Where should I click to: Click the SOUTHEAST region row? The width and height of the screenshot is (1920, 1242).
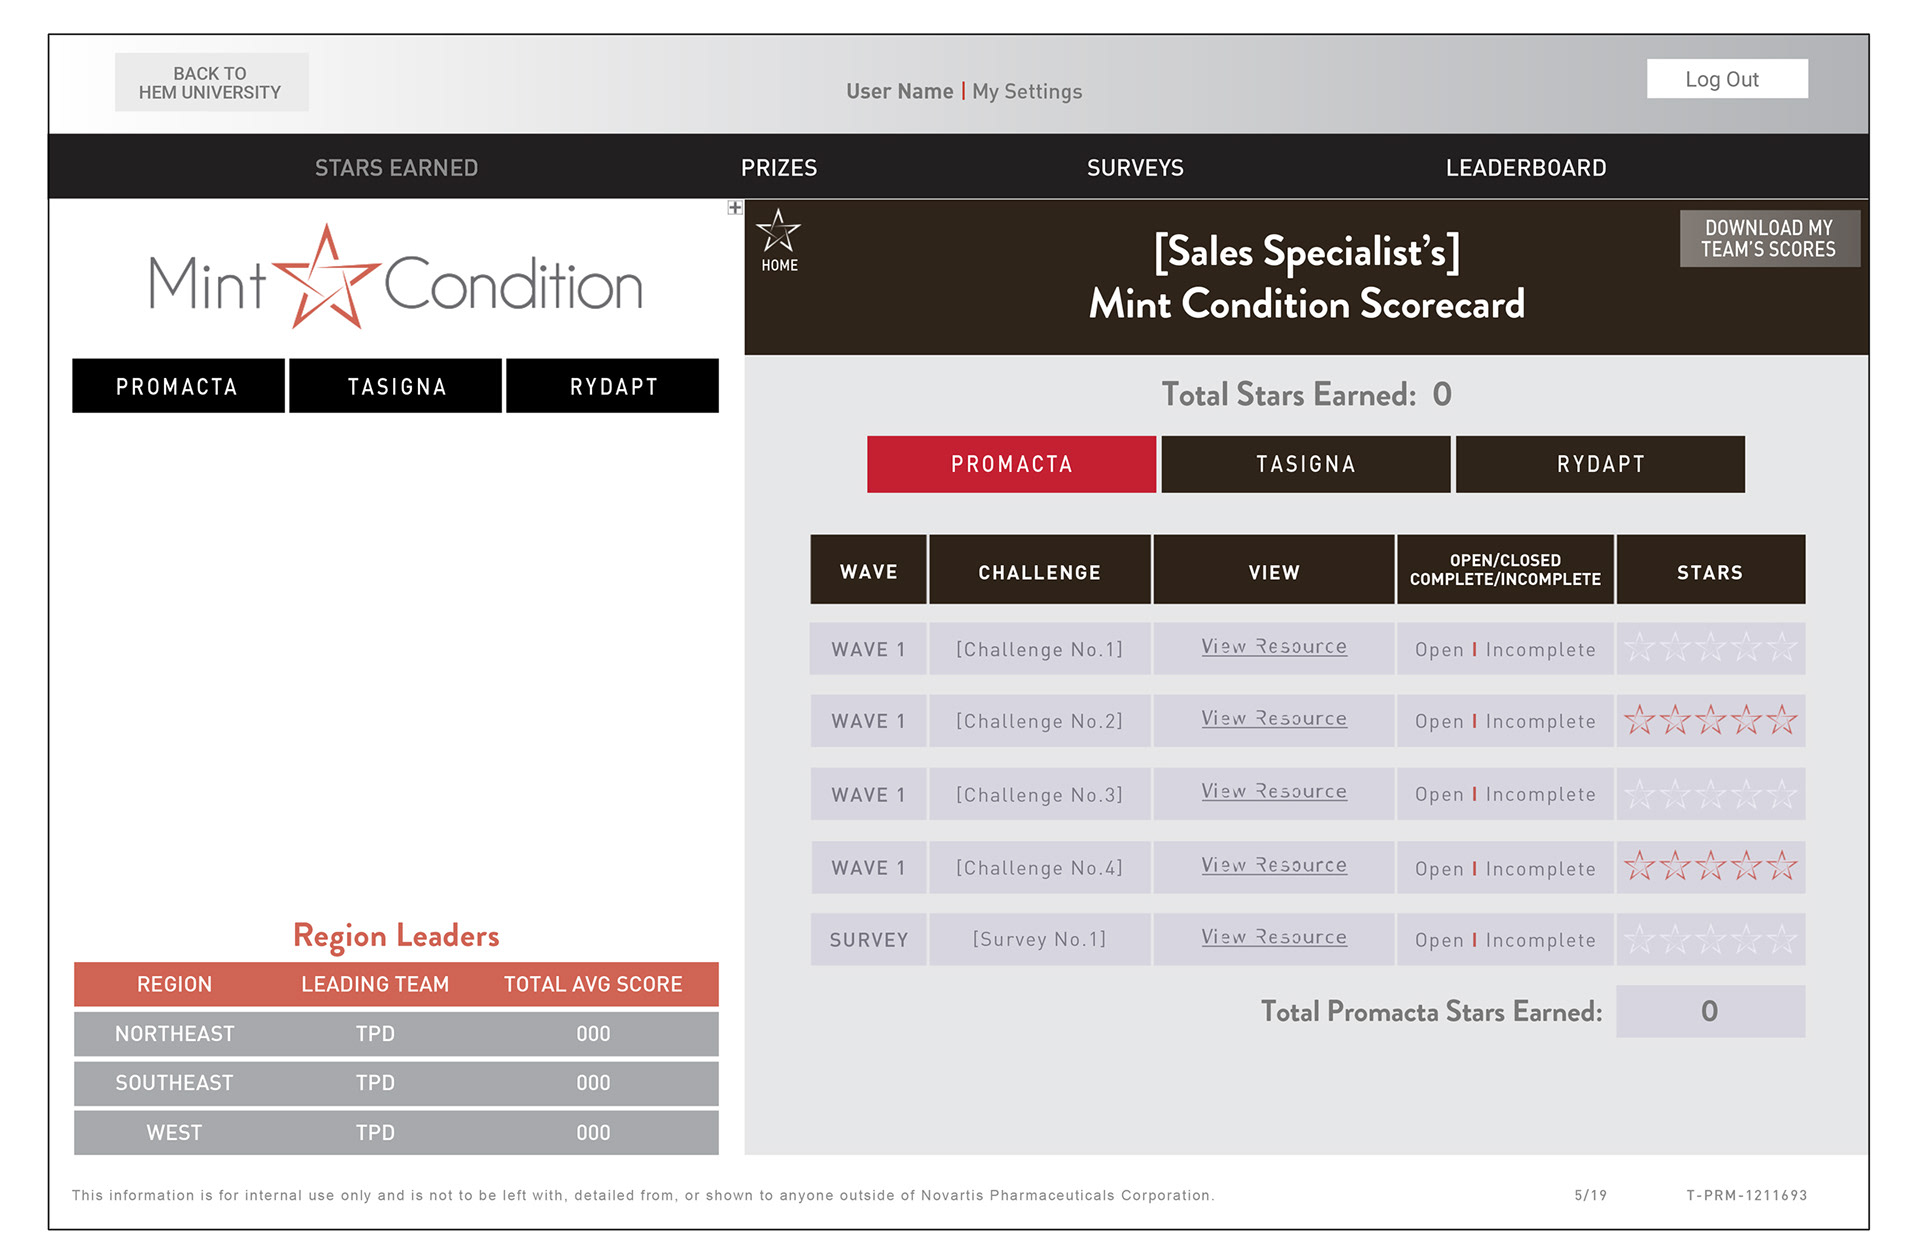coord(396,1083)
